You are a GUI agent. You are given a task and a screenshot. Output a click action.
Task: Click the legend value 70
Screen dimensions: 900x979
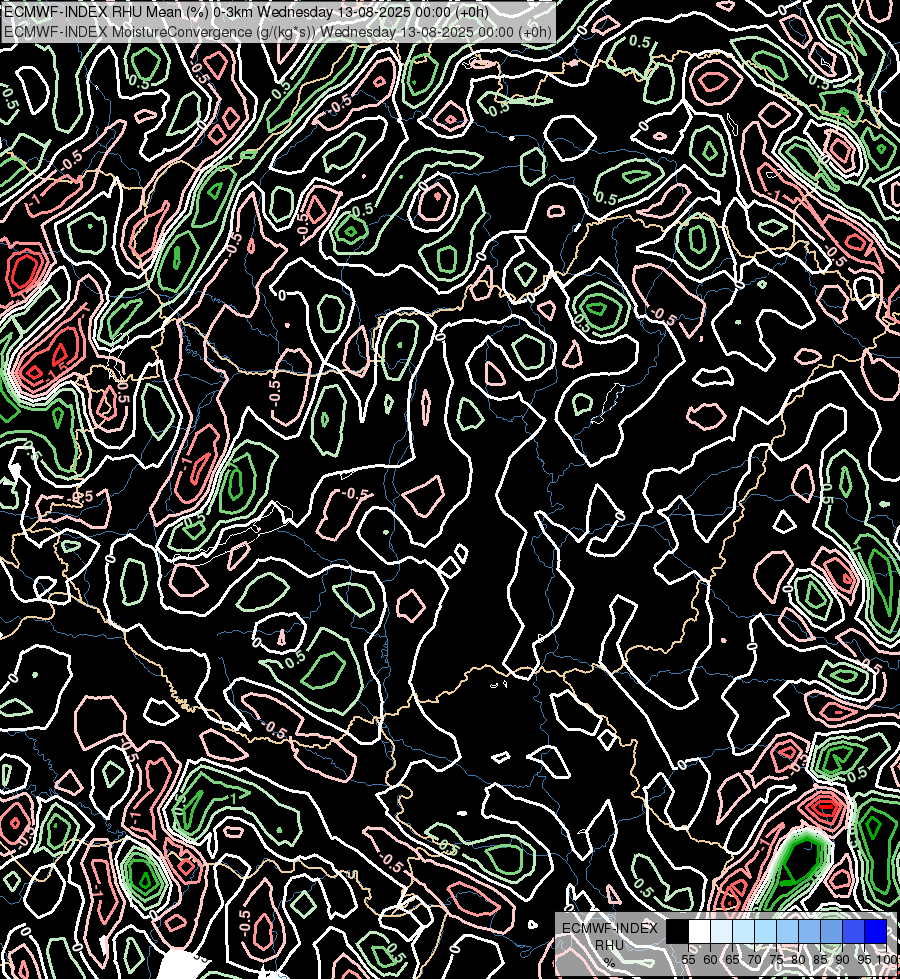(754, 960)
